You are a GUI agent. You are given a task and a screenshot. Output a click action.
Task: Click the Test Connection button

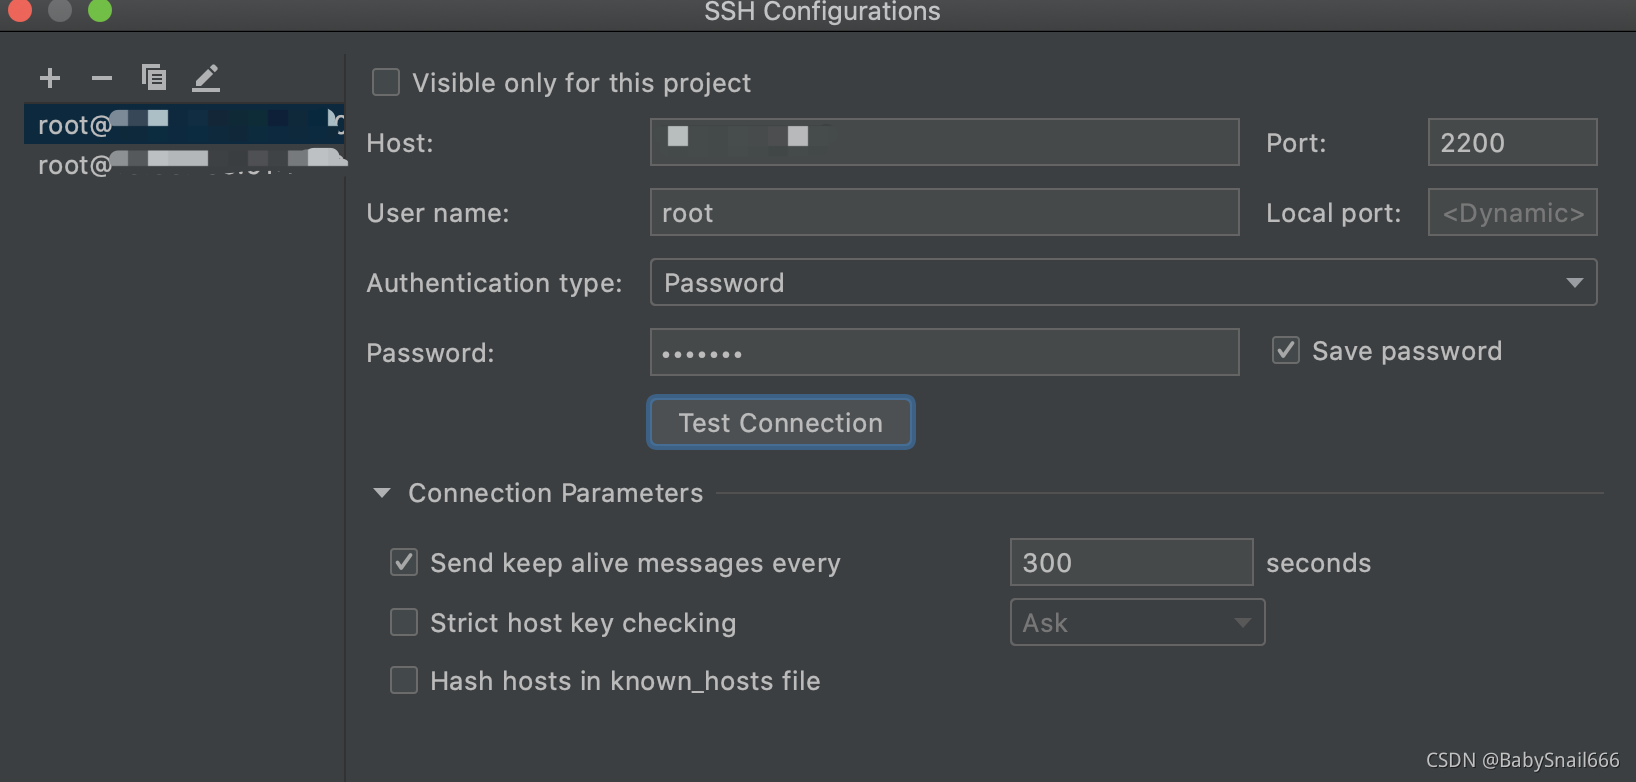[780, 422]
